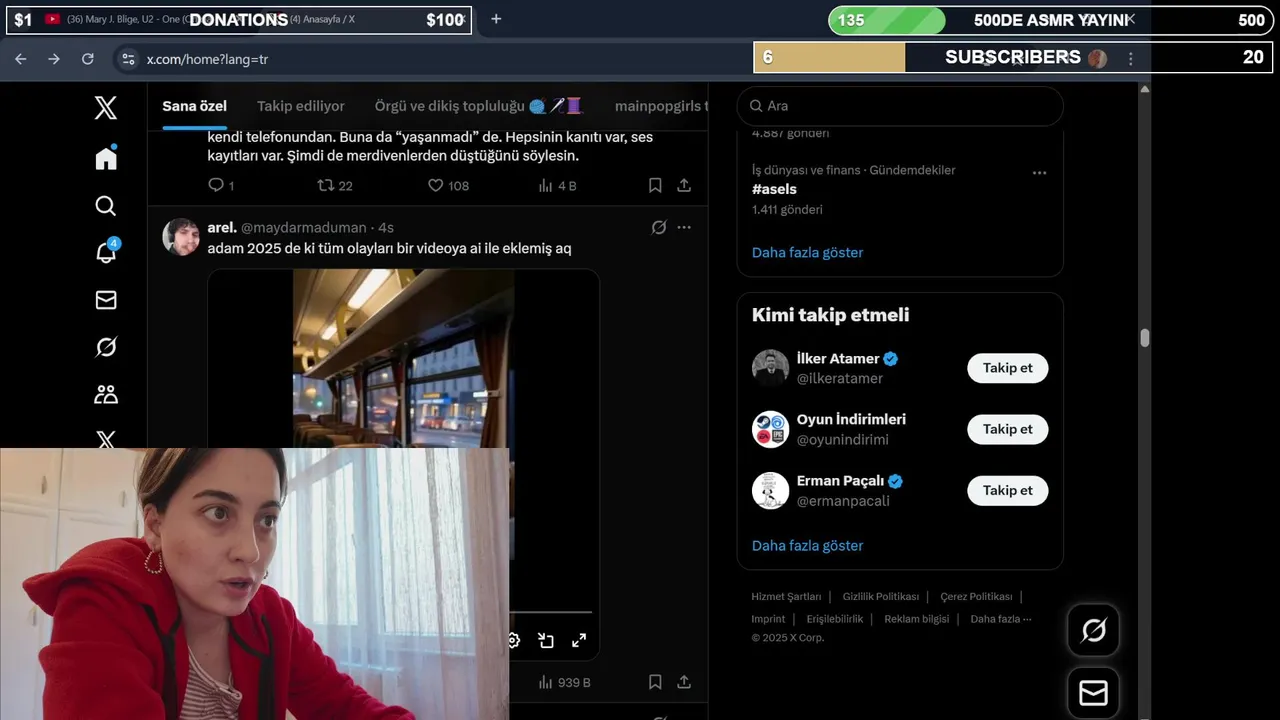This screenshot has width=1280, height=720.
Task: Open Grok icon in left sidebar
Action: click(105, 347)
